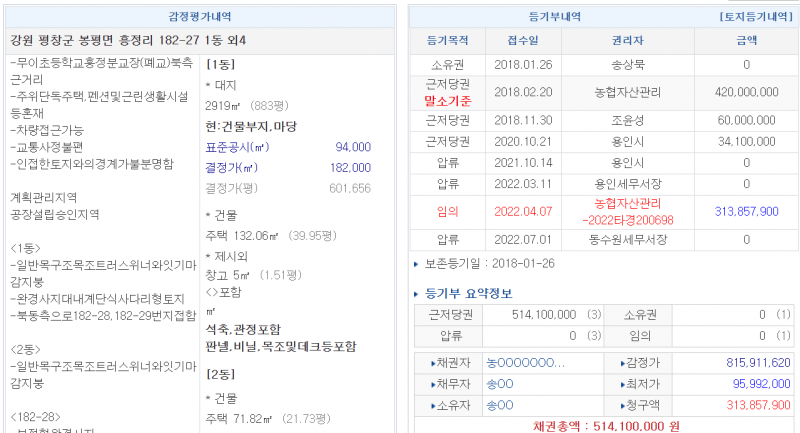The height and width of the screenshot is (433, 800).
Task: Open the 토지등기내역 link
Action: point(755,17)
